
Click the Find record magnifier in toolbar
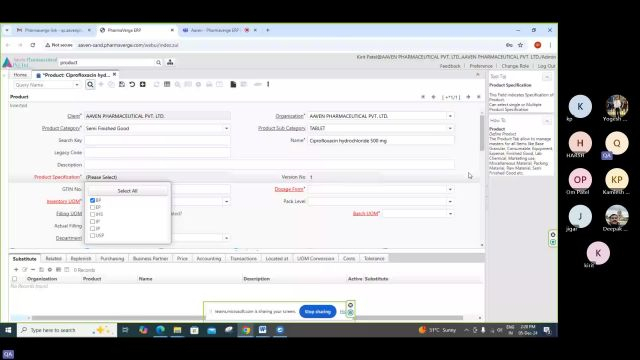coord(90,84)
